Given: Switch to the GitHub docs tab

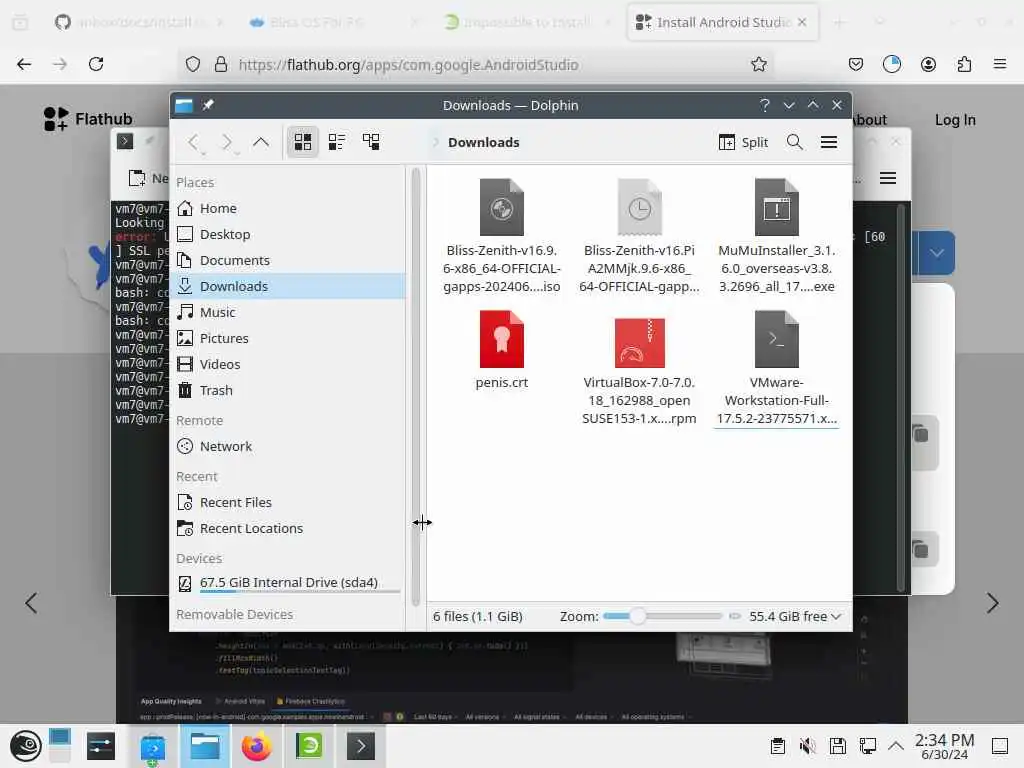Looking at the screenshot, I should 137,22.
